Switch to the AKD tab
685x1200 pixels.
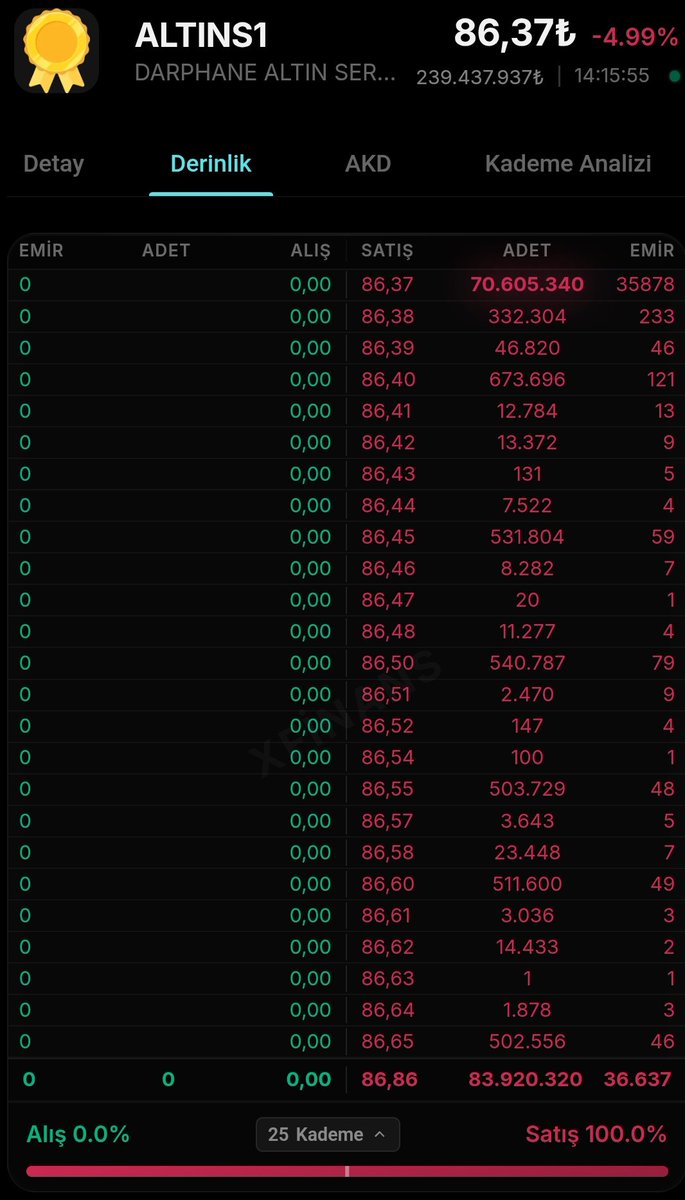point(368,164)
